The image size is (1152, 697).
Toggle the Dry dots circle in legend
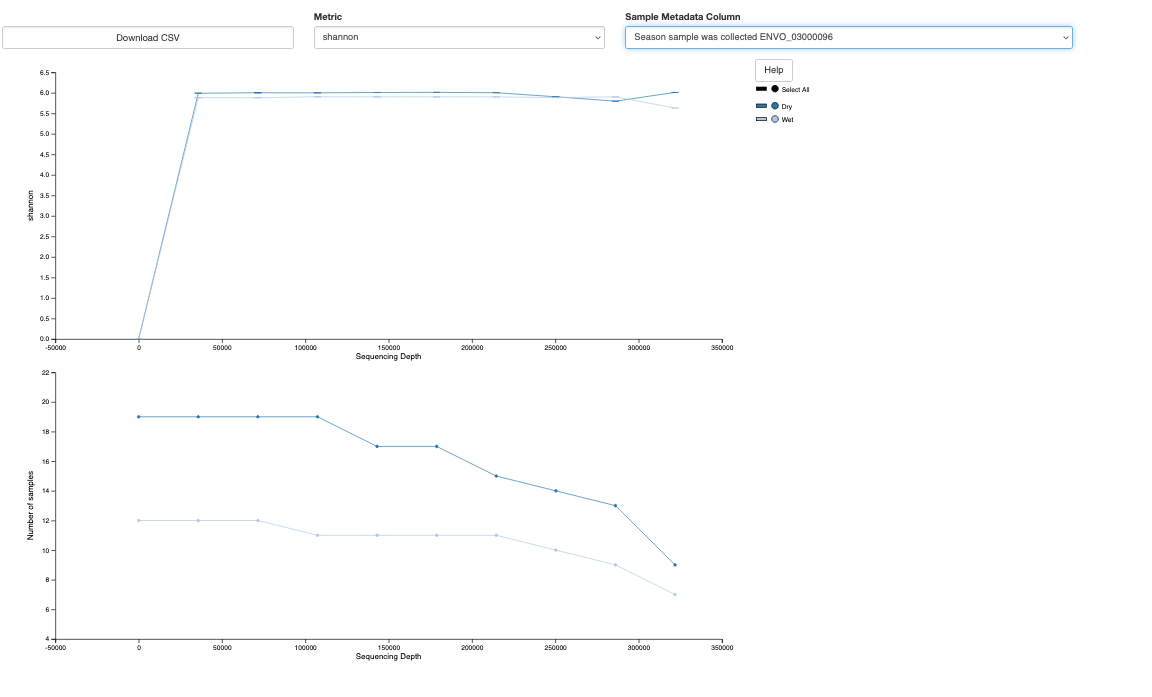(x=775, y=105)
